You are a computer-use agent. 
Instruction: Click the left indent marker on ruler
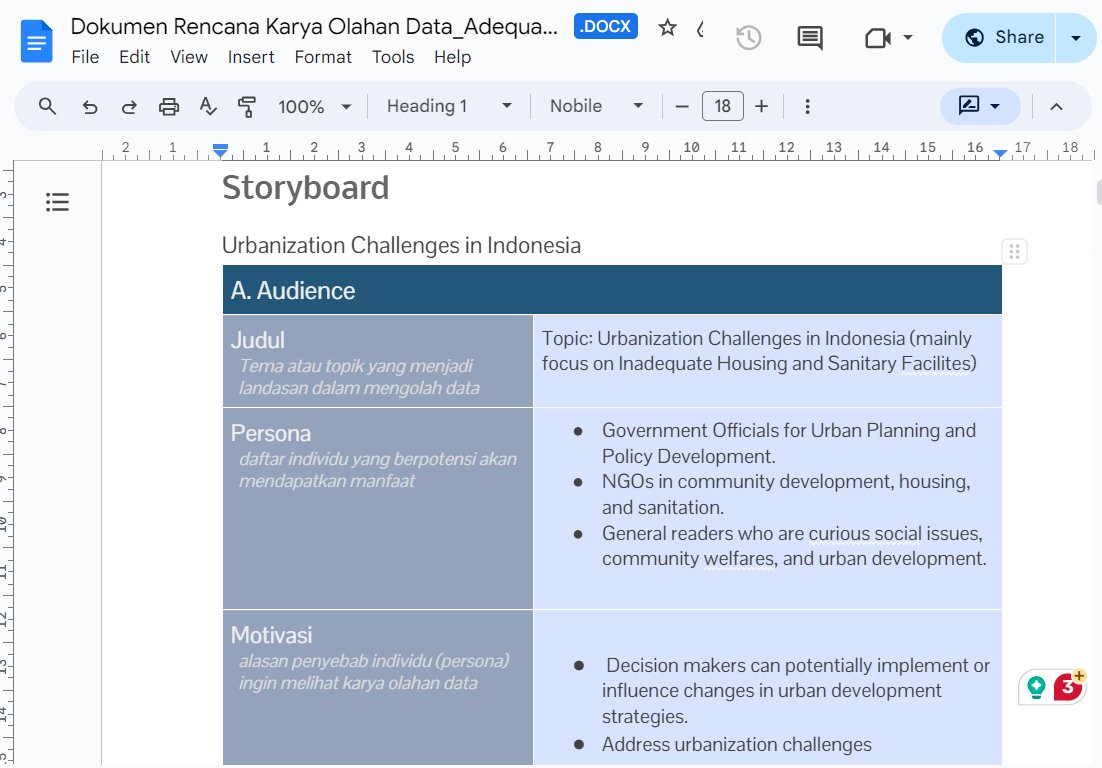coord(220,150)
